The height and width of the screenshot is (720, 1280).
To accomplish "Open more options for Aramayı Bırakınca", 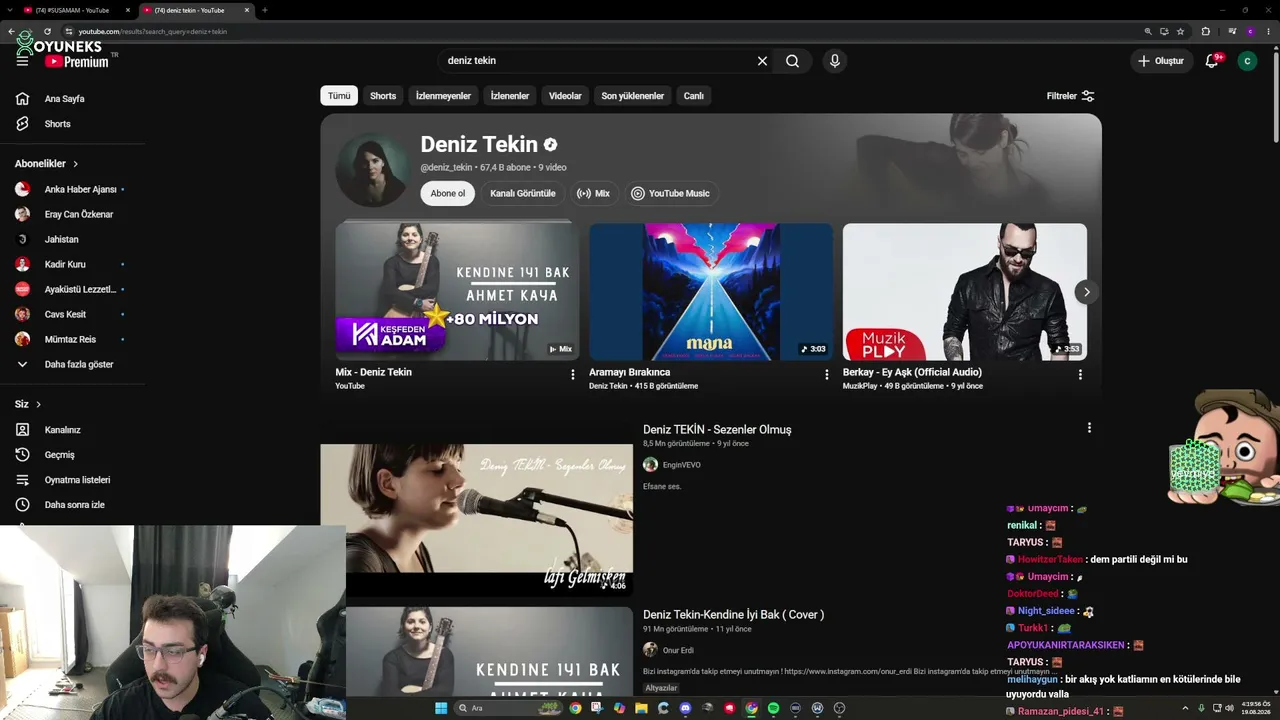I will tap(826, 375).
